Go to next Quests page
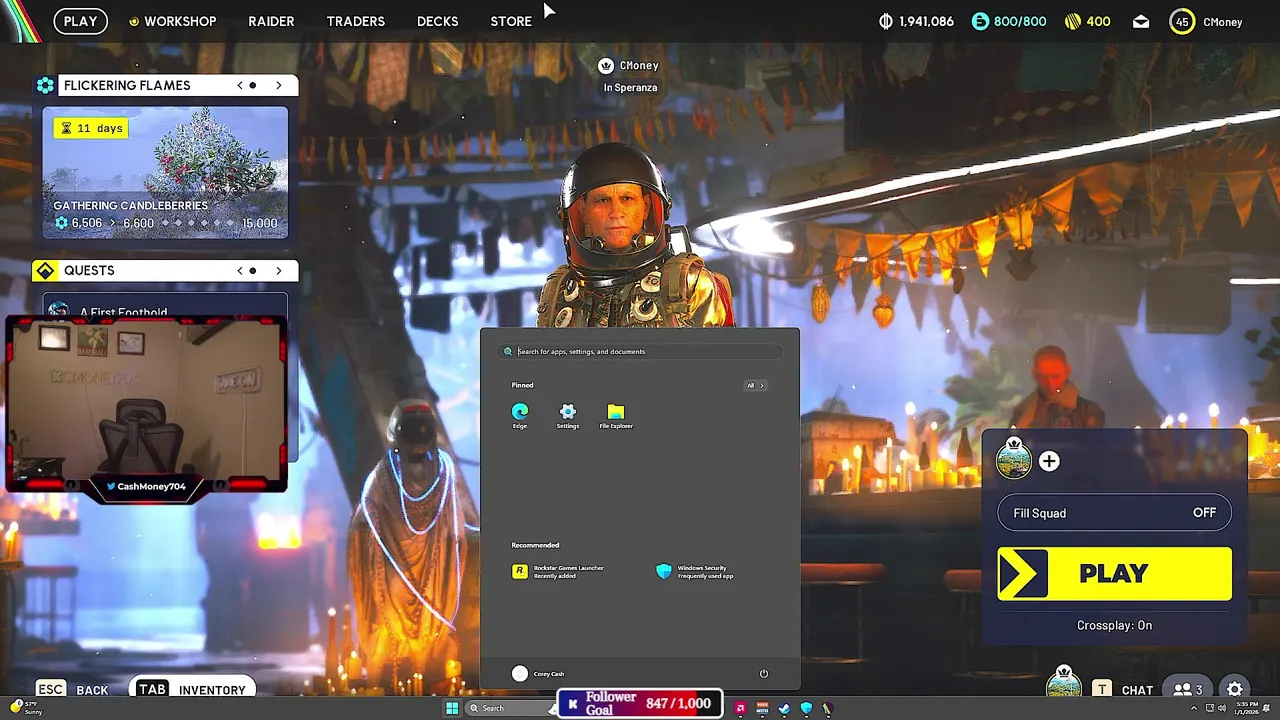The image size is (1280, 720). pos(279,270)
